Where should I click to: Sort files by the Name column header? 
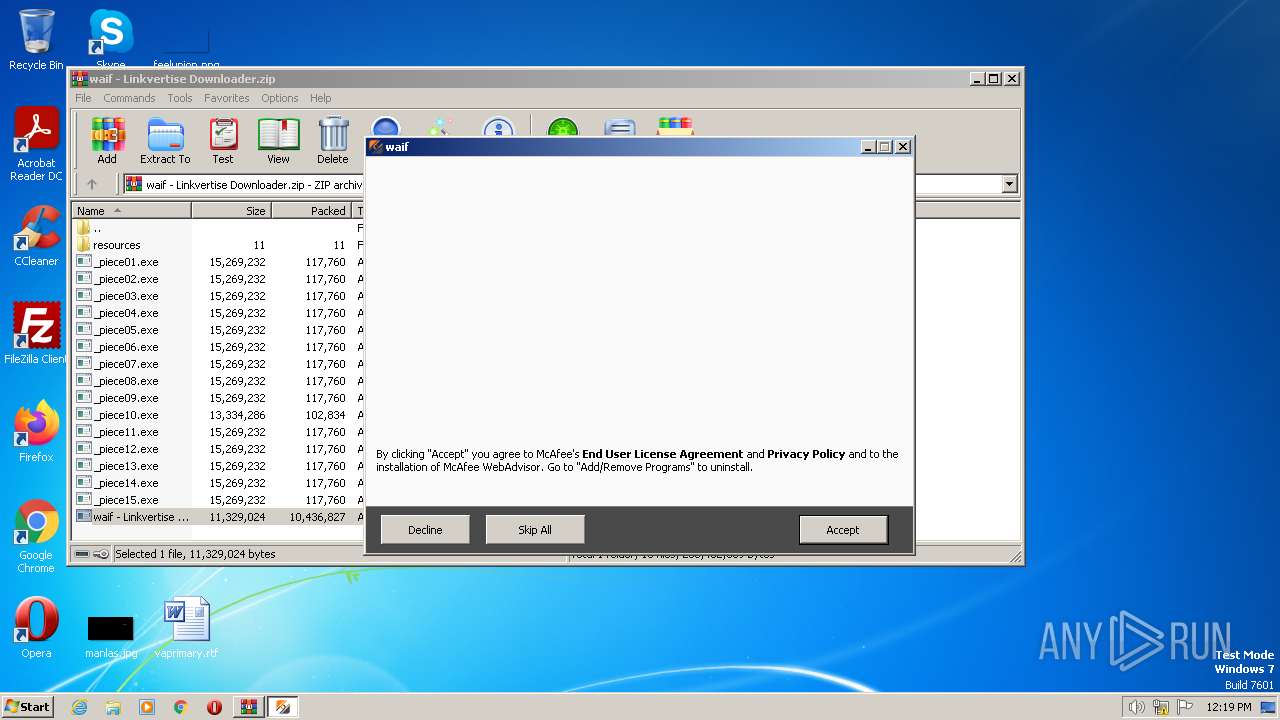point(131,211)
